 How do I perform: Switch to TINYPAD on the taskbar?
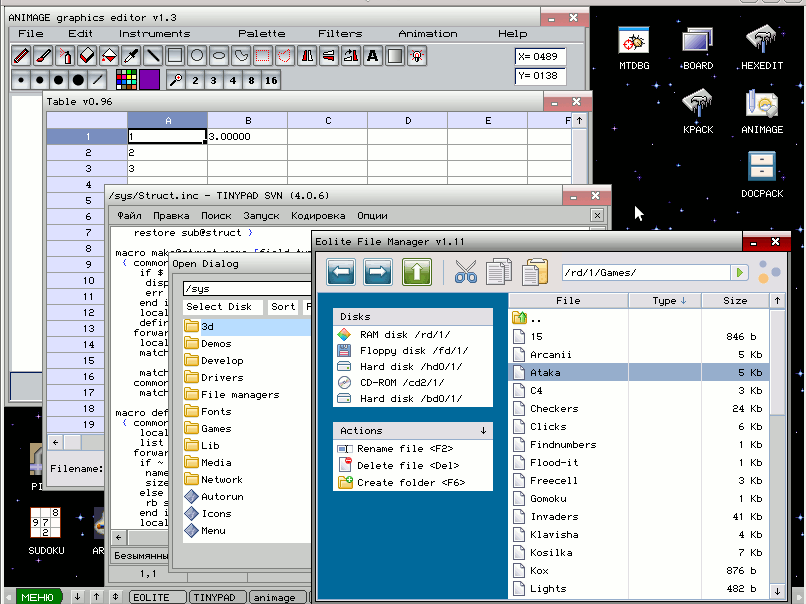[218, 597]
